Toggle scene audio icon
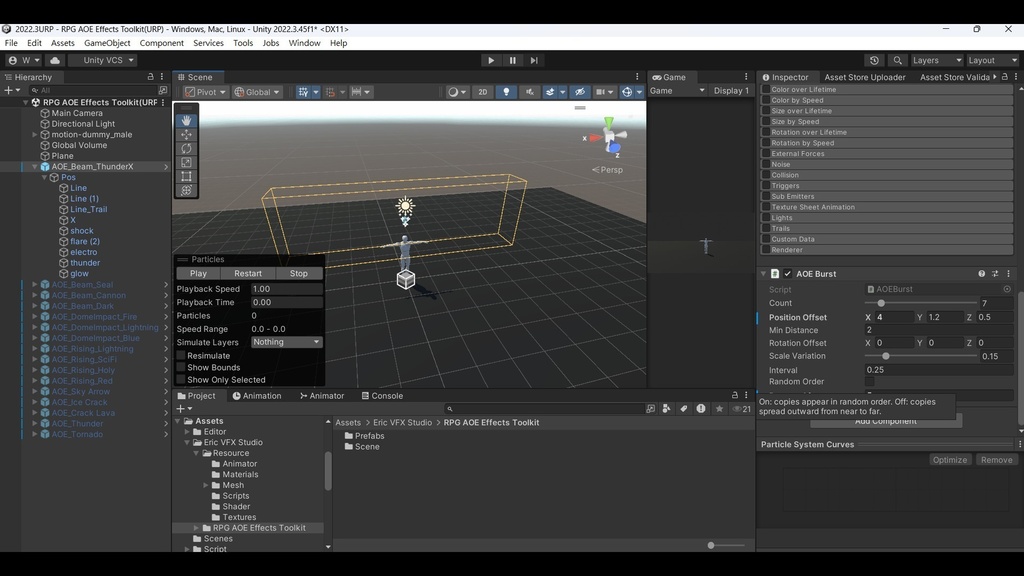 (x=530, y=92)
